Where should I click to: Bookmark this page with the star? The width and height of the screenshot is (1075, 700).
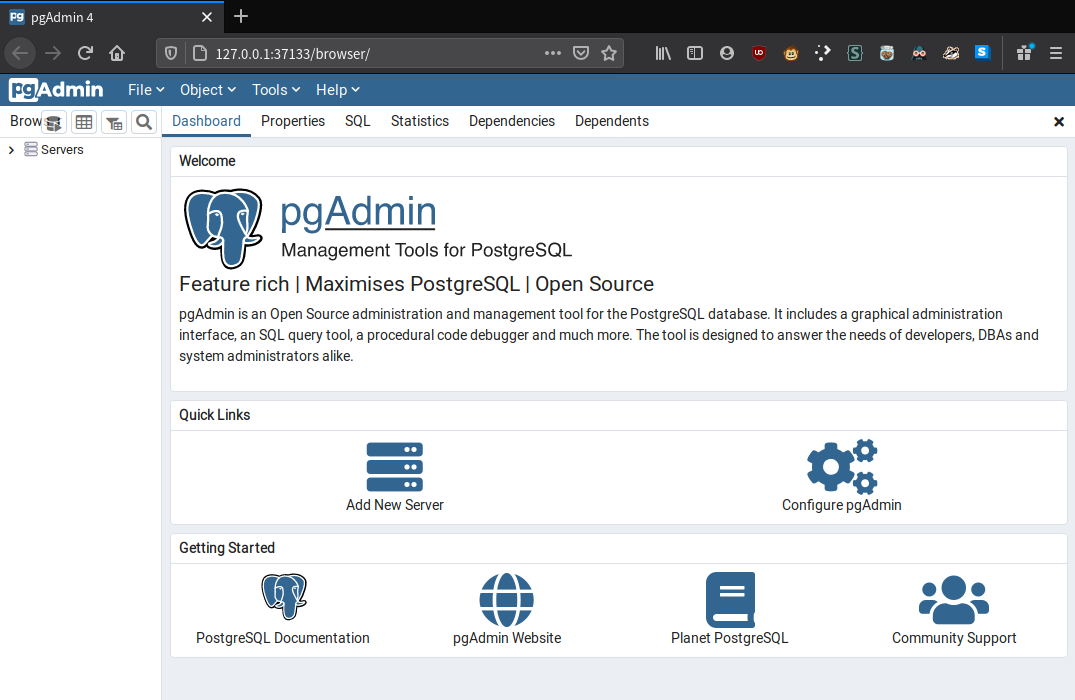[x=609, y=53]
